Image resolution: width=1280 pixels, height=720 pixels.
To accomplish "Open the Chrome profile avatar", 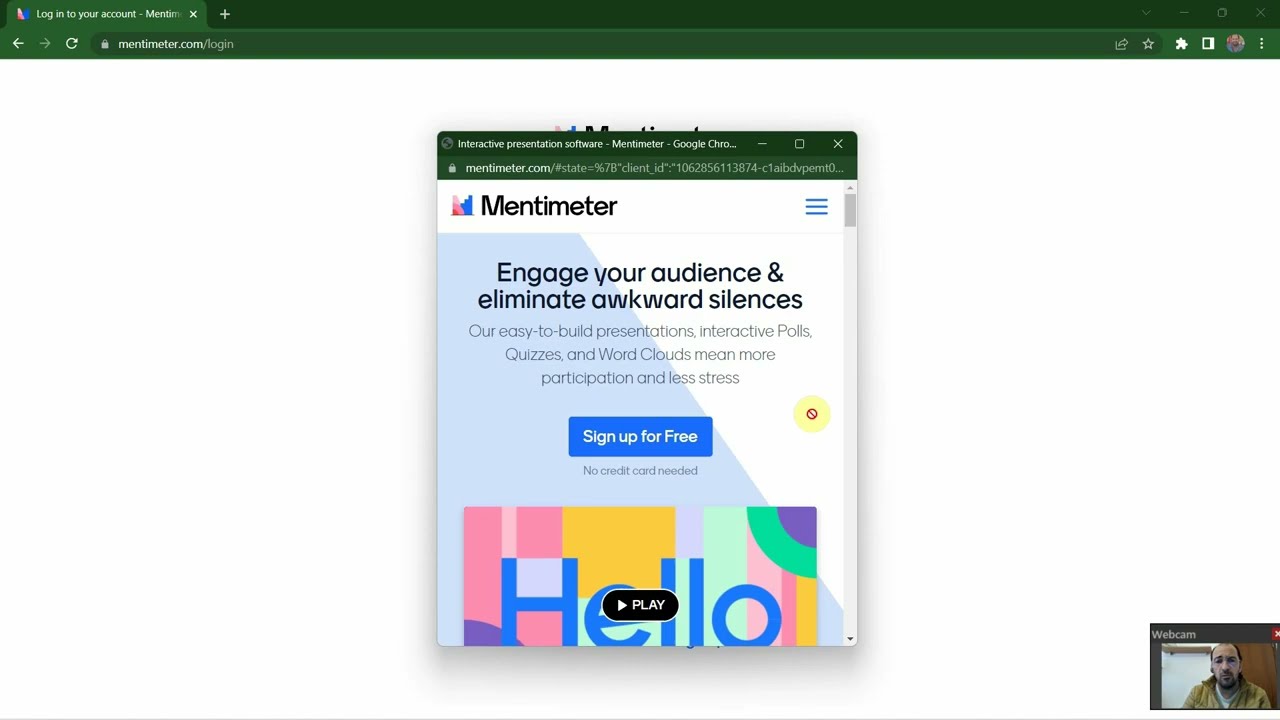I will coord(1235,44).
